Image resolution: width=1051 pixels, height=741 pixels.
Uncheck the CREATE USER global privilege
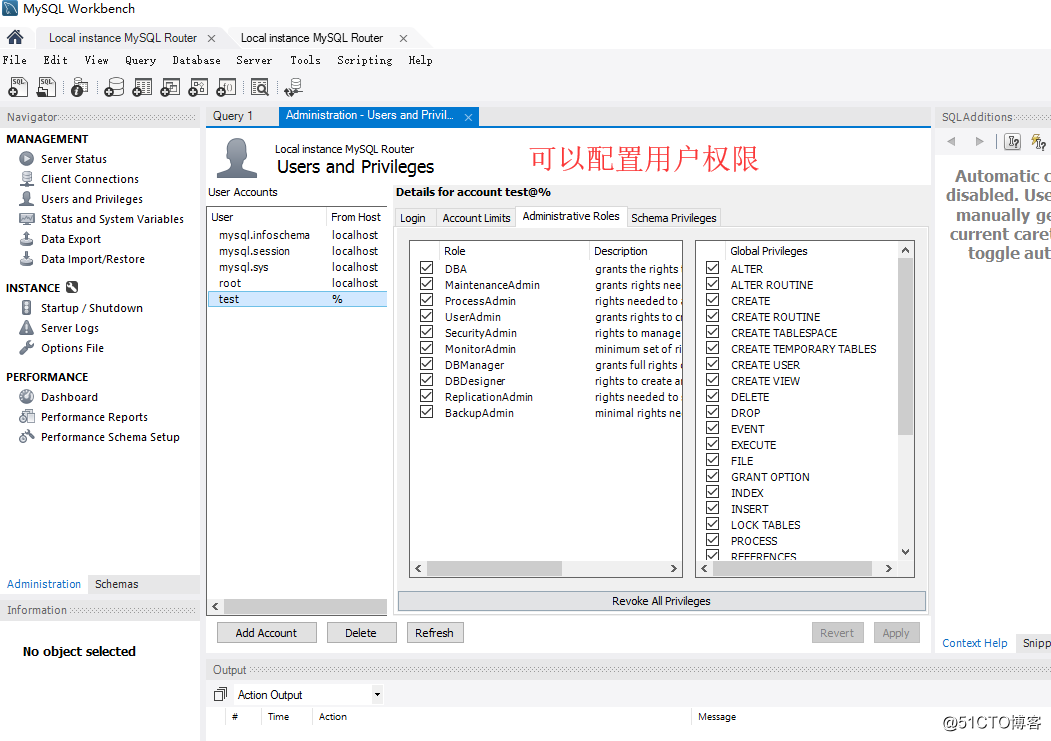713,364
